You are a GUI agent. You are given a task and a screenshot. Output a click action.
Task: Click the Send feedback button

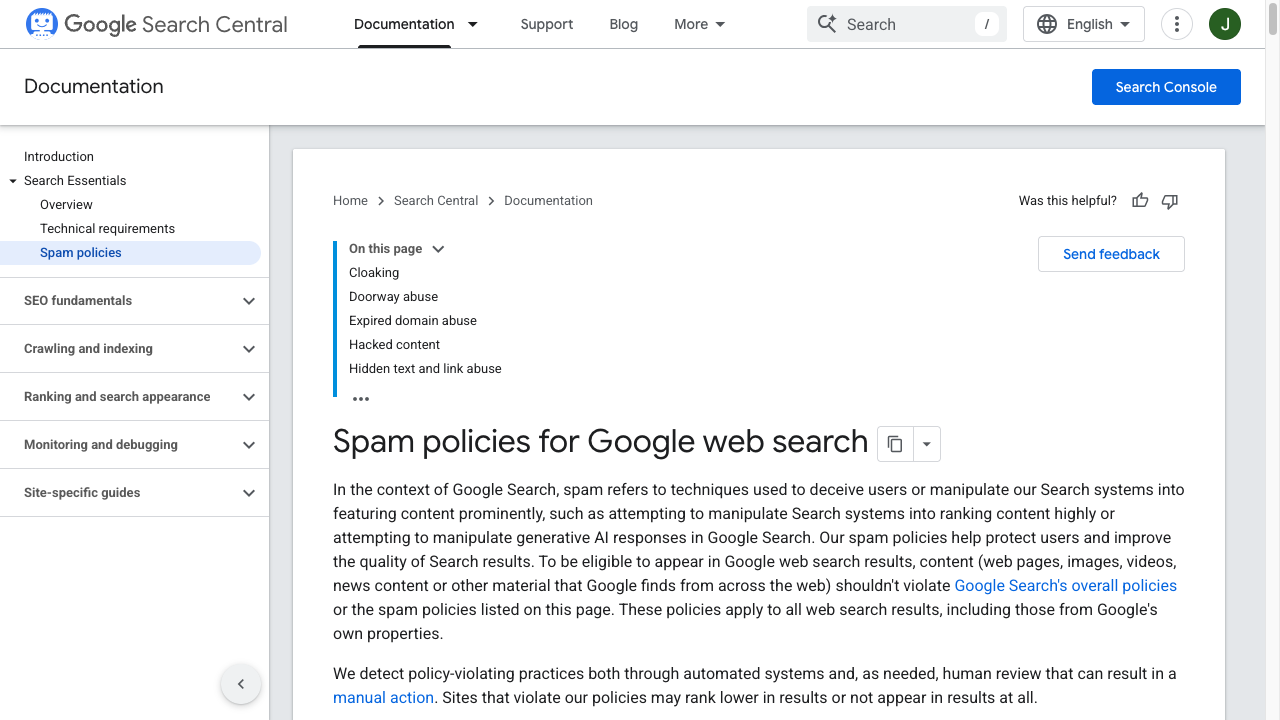(1111, 254)
